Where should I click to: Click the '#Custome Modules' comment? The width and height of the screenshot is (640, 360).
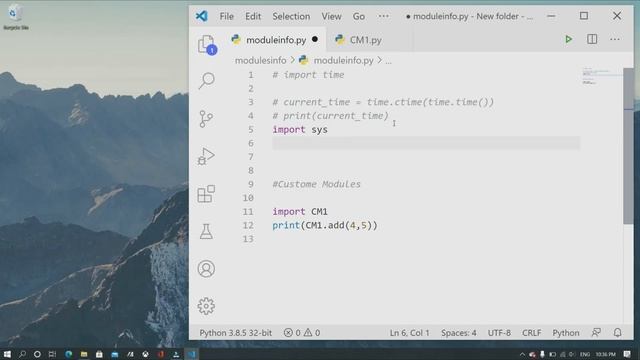[316, 184]
